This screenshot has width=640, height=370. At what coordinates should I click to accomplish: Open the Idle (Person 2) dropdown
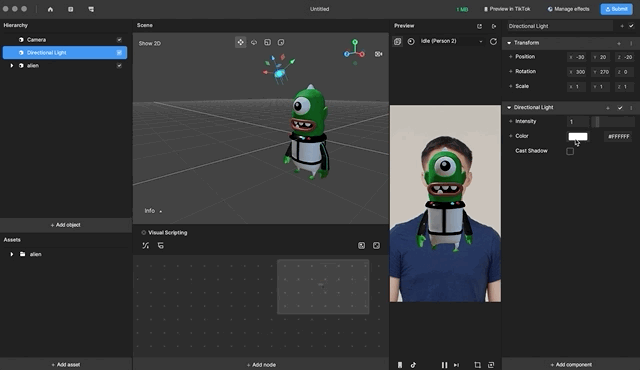click(x=452, y=41)
